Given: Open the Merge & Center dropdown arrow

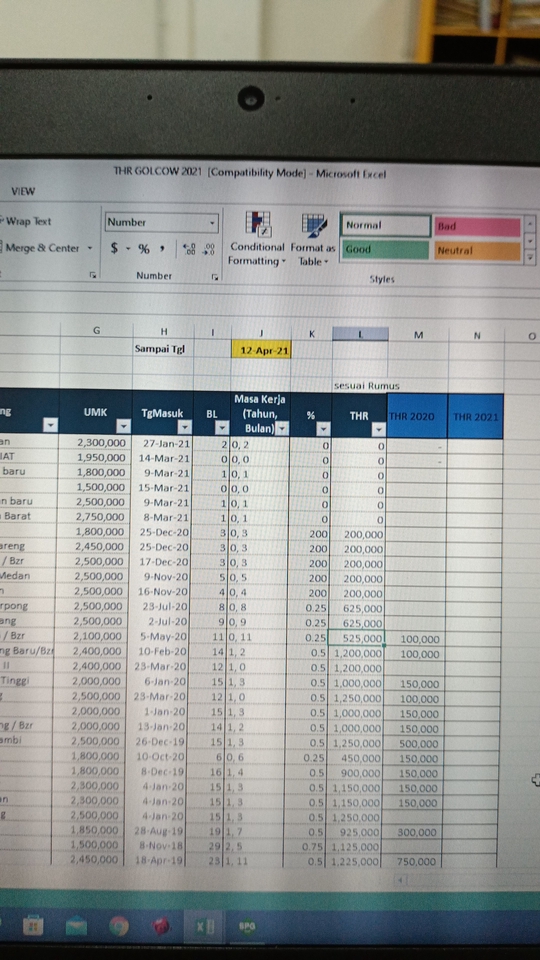Looking at the screenshot, I should 90,248.
